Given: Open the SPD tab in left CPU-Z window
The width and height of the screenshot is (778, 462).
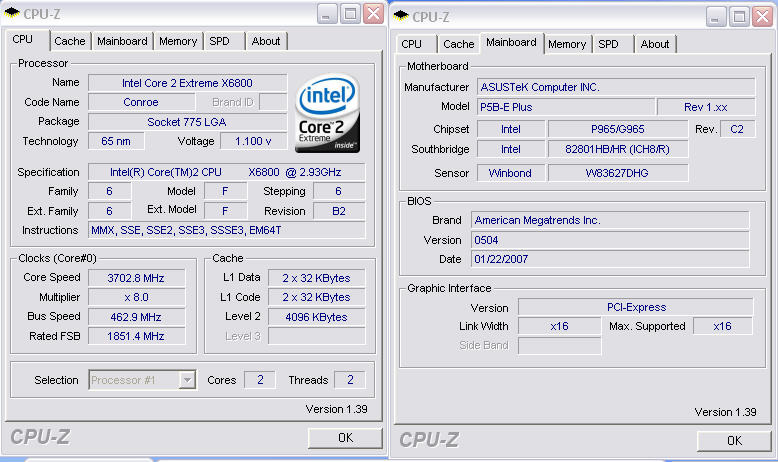Looking at the screenshot, I should click(219, 41).
